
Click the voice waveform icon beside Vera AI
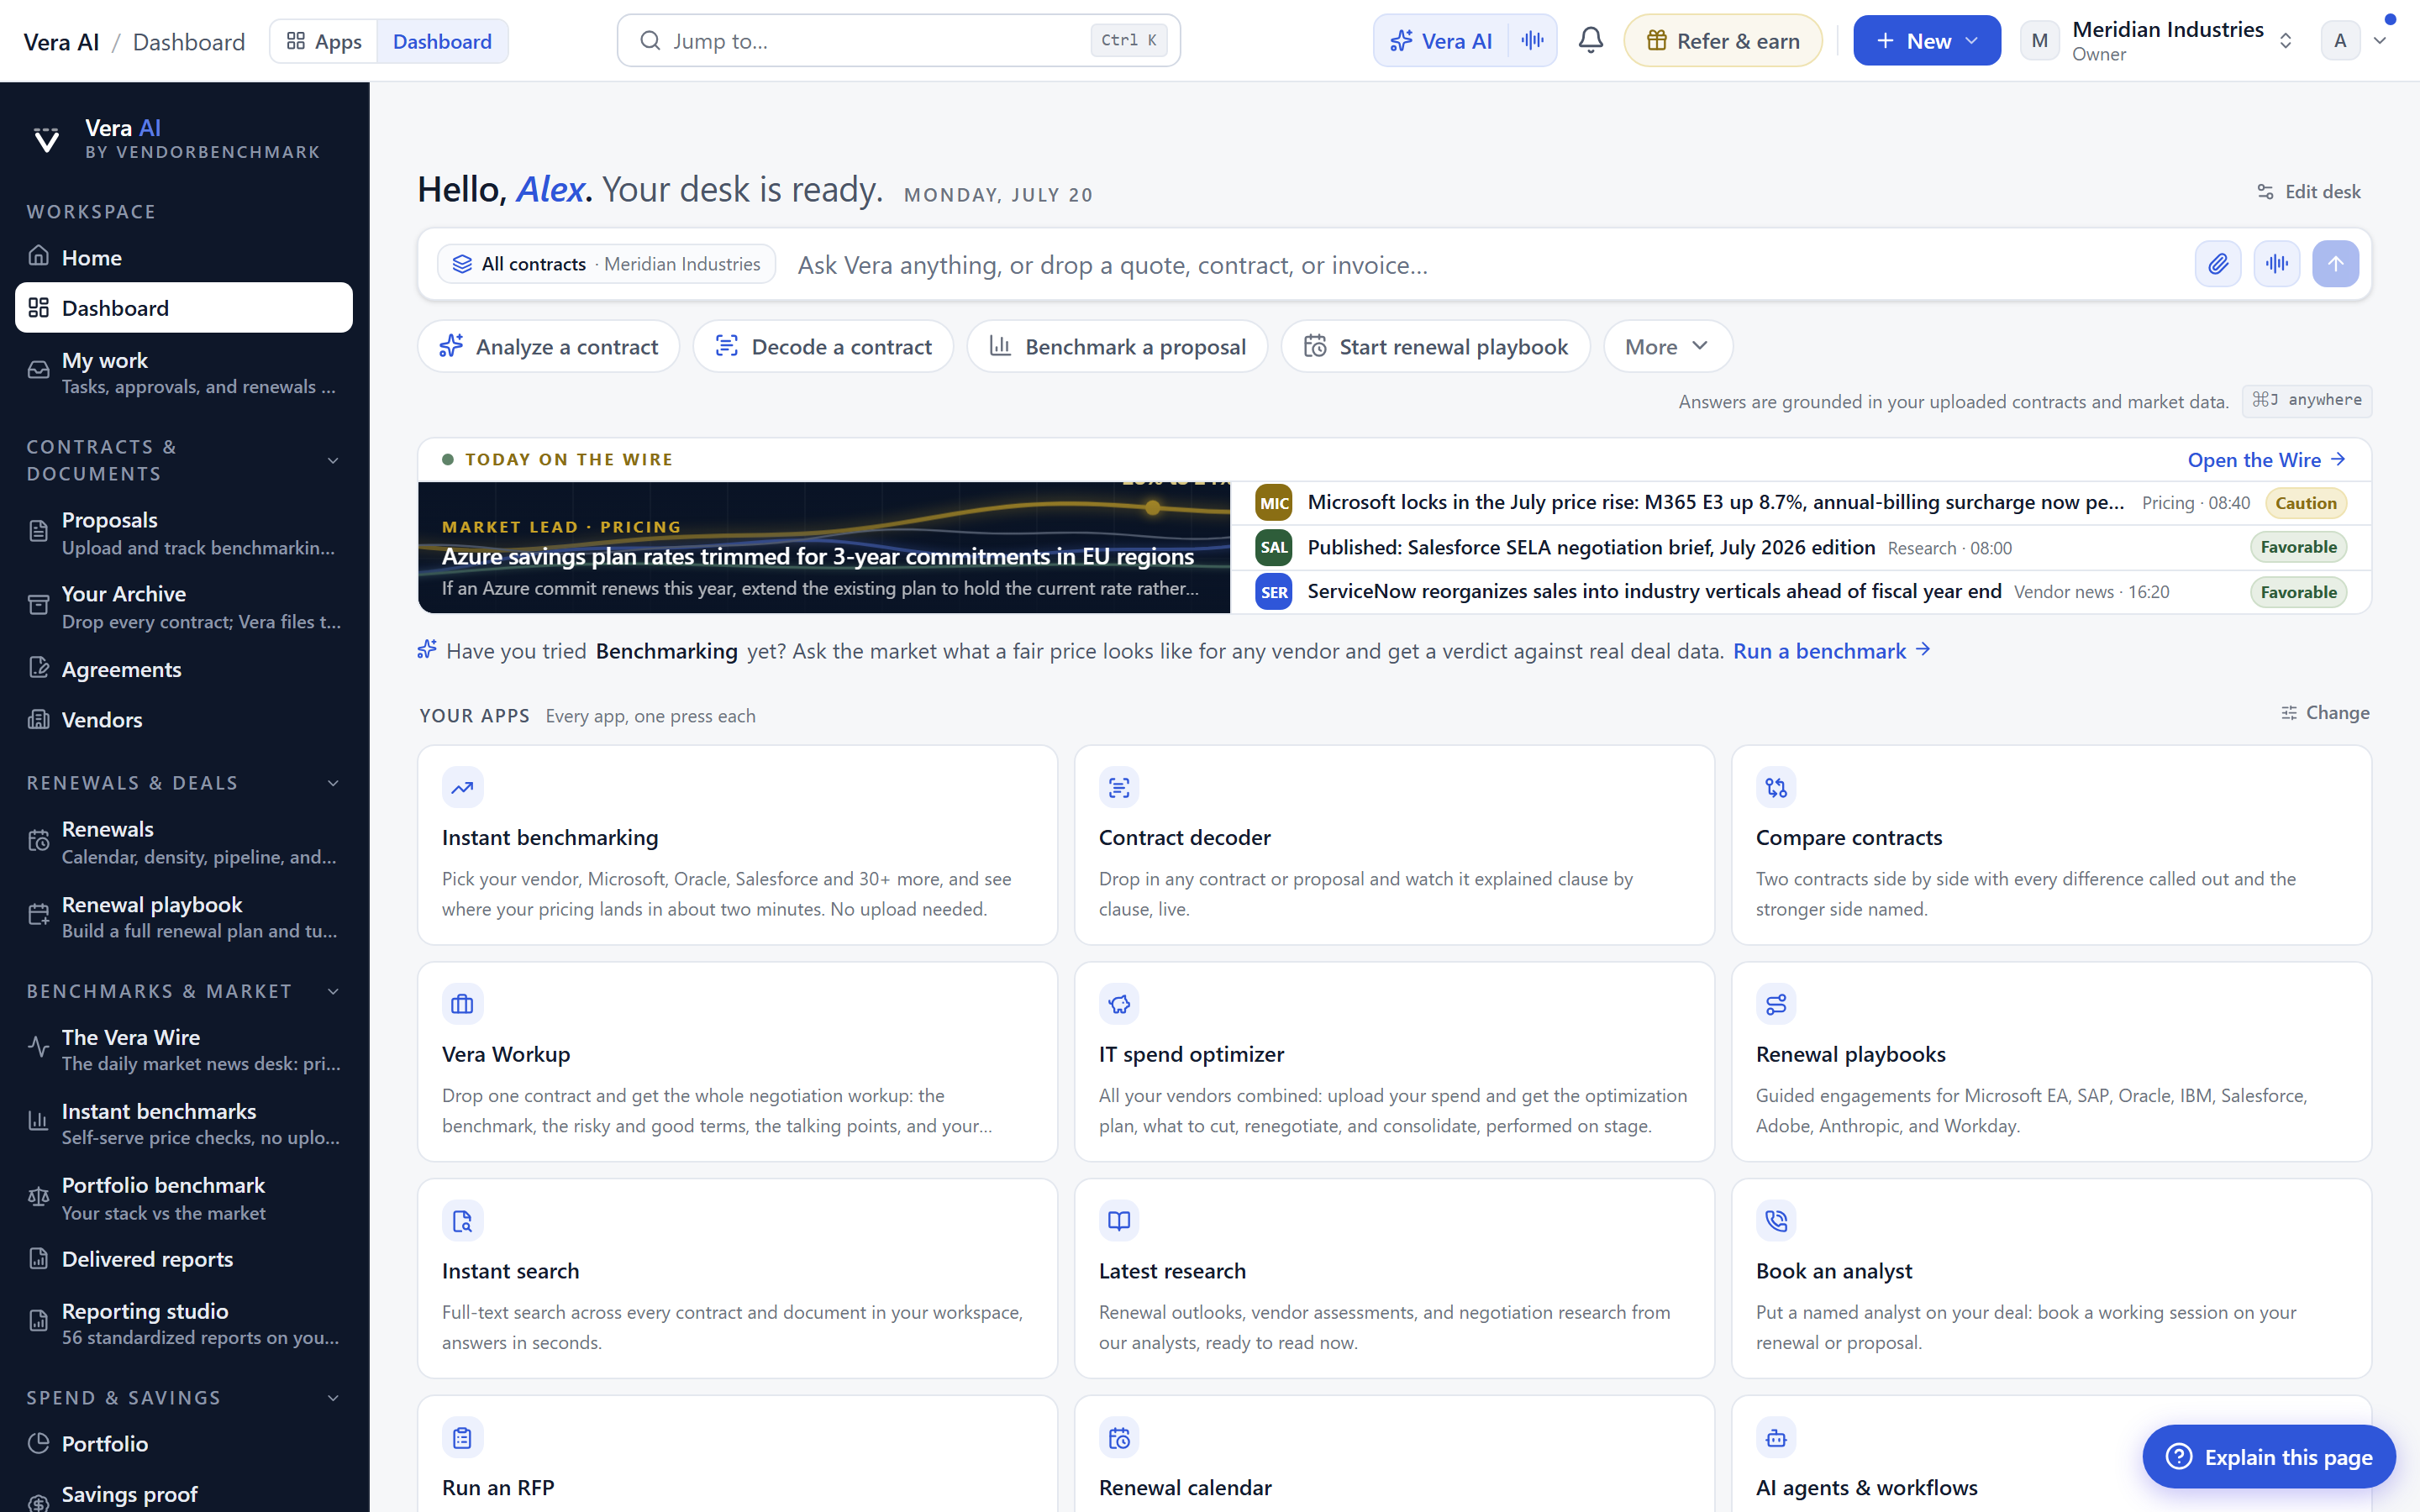(1532, 41)
